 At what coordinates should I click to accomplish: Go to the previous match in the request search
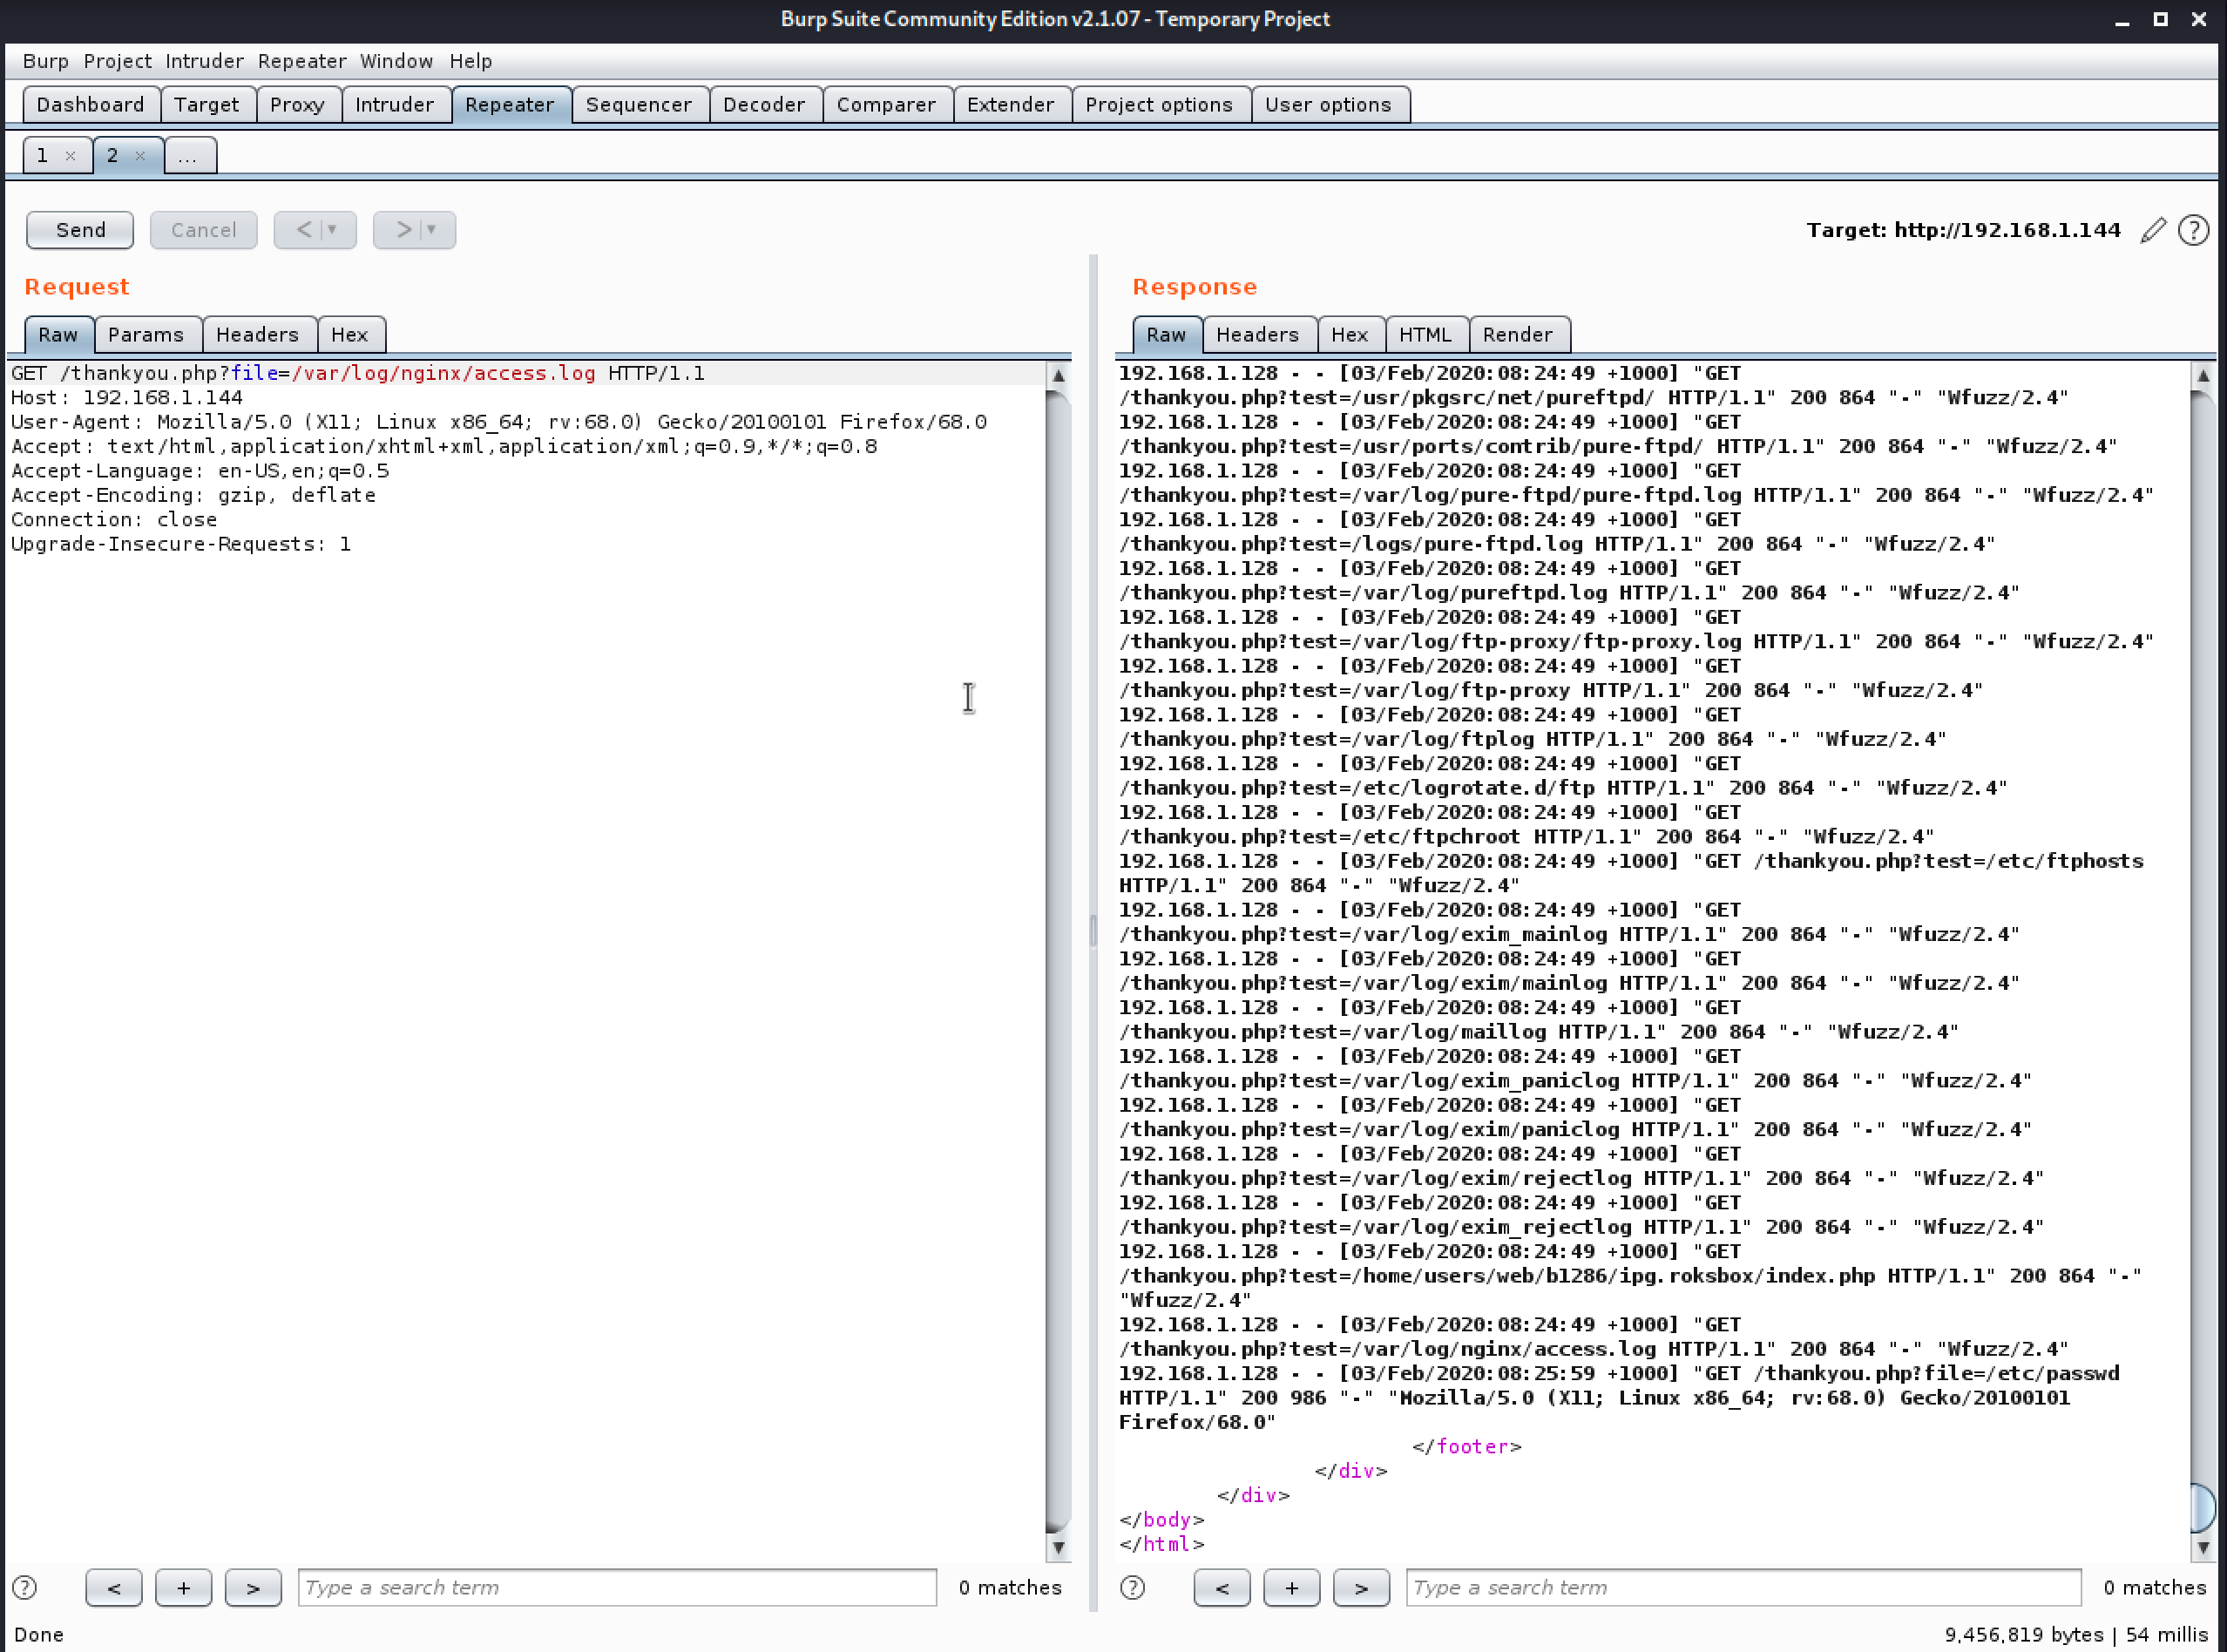pos(113,1587)
